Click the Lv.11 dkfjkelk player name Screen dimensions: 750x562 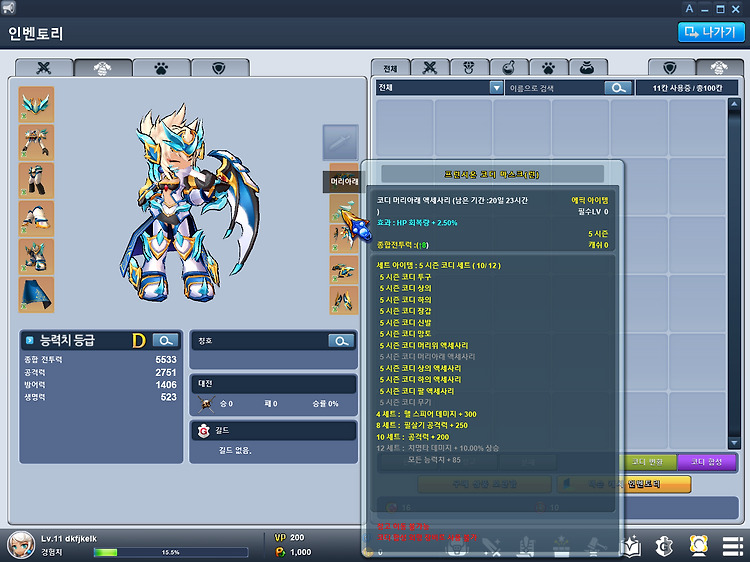point(69,539)
